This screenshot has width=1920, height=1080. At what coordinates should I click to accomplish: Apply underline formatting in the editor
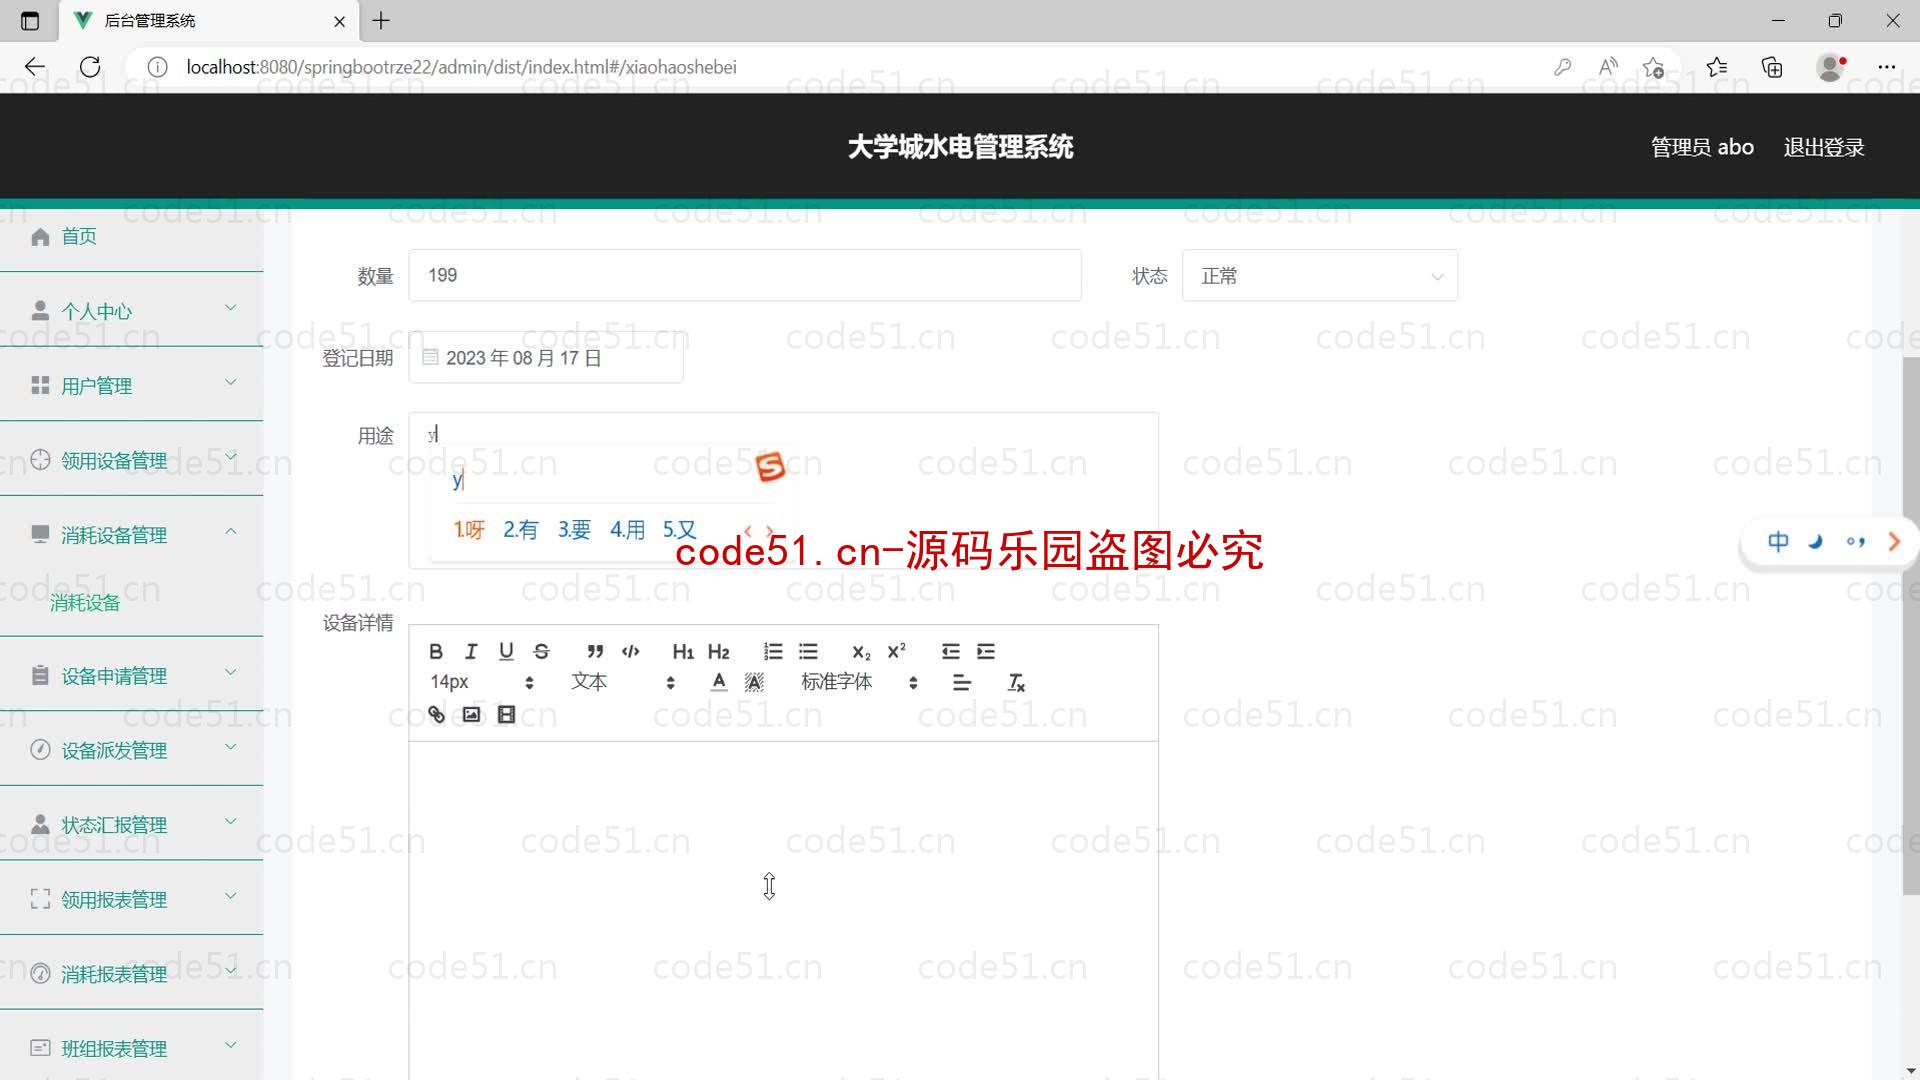(506, 651)
